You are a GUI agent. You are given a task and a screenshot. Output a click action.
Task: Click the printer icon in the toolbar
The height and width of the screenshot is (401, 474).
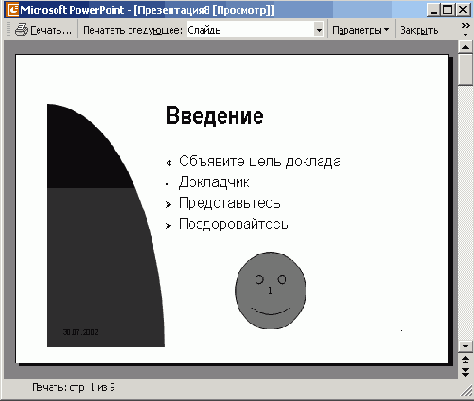21,30
